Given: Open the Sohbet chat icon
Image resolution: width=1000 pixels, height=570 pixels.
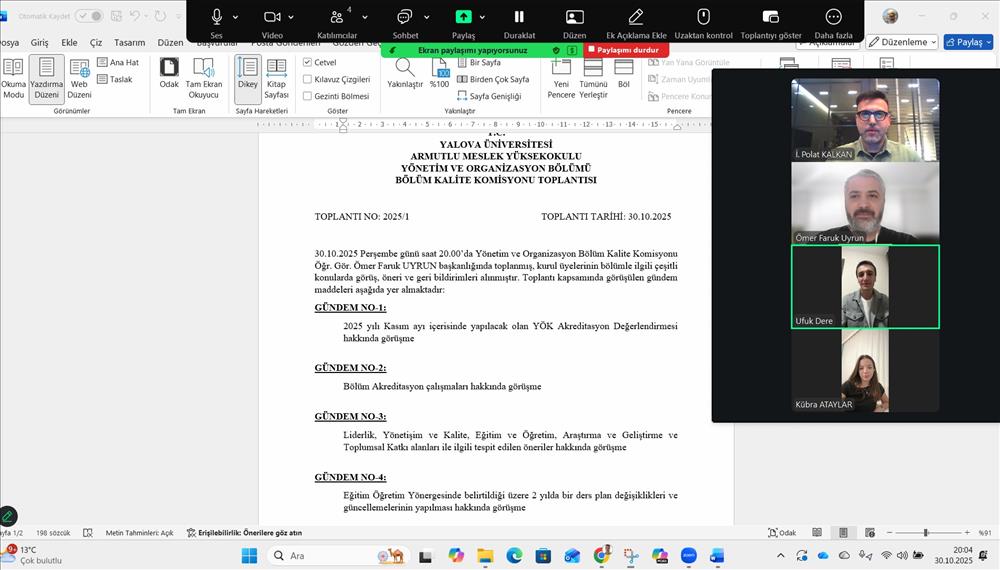Looking at the screenshot, I should click(405, 17).
